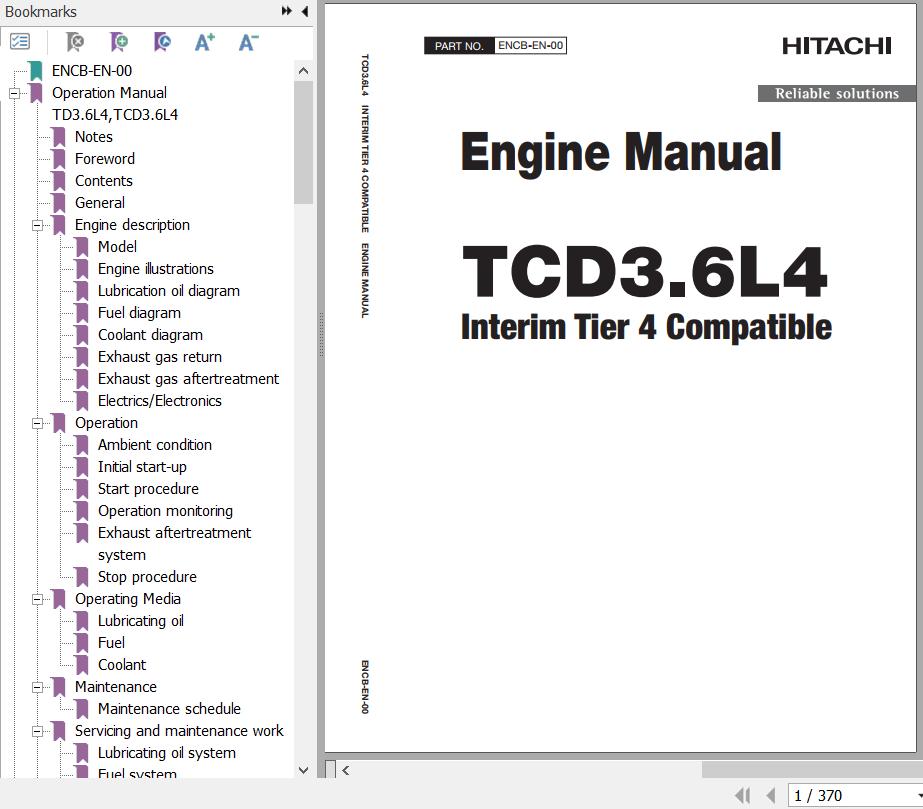Click the Model bookmark icon
This screenshot has height=809, width=923.
click(x=82, y=247)
